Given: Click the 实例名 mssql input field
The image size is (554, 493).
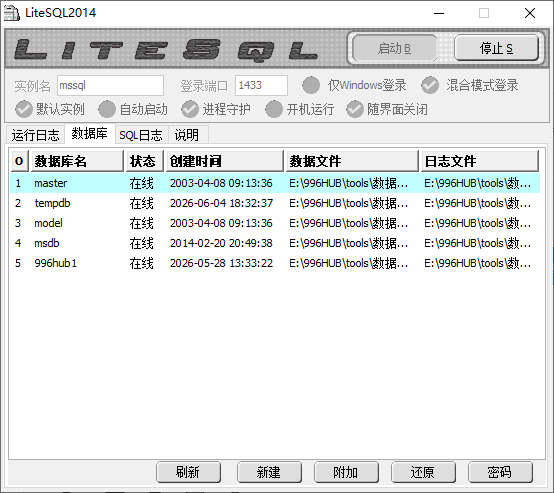Looking at the screenshot, I should point(110,85).
